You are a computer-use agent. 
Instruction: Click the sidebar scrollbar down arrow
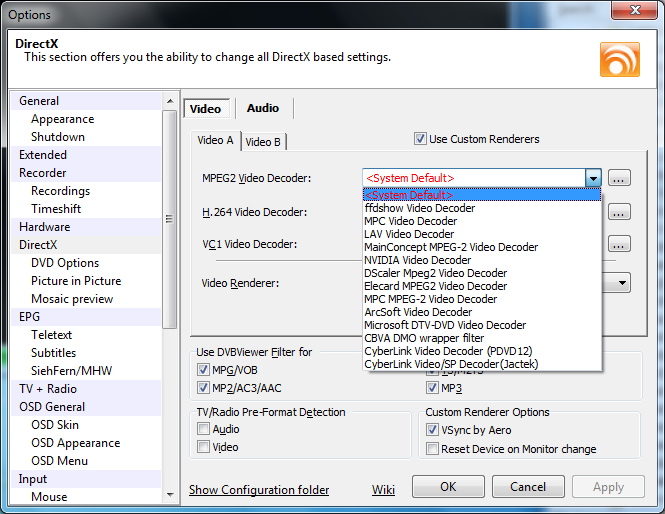click(x=170, y=494)
